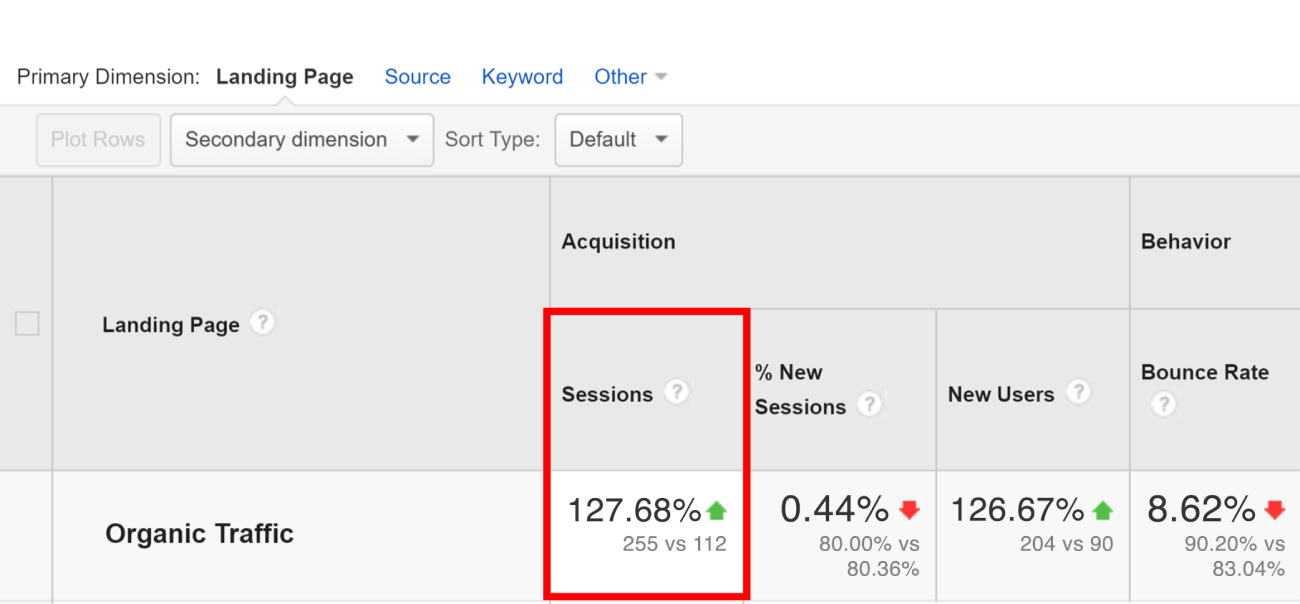Select the Landing Page primary dimension

(285, 77)
